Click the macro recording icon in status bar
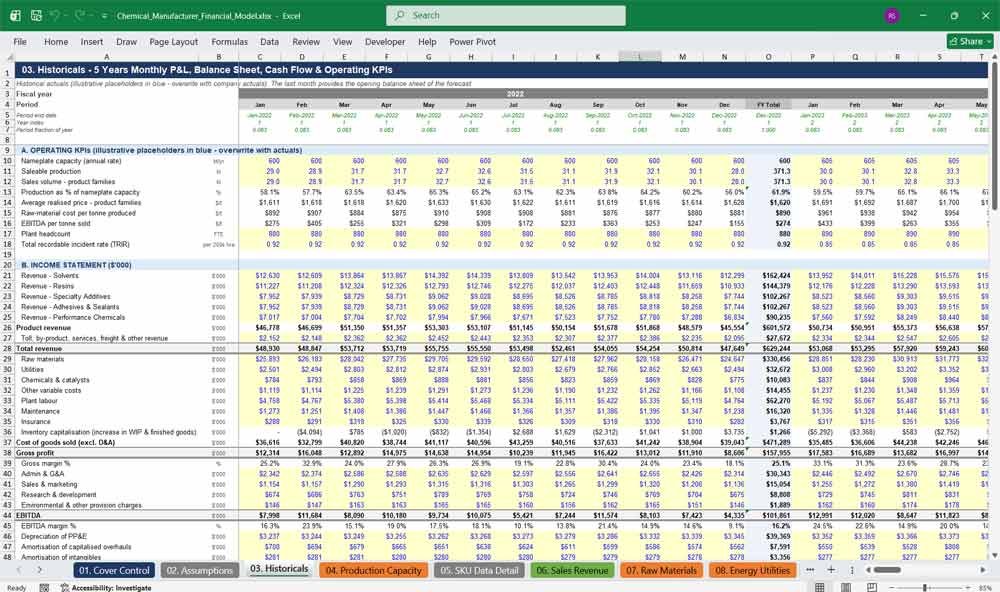The width and height of the screenshot is (1000, 592). [44, 588]
